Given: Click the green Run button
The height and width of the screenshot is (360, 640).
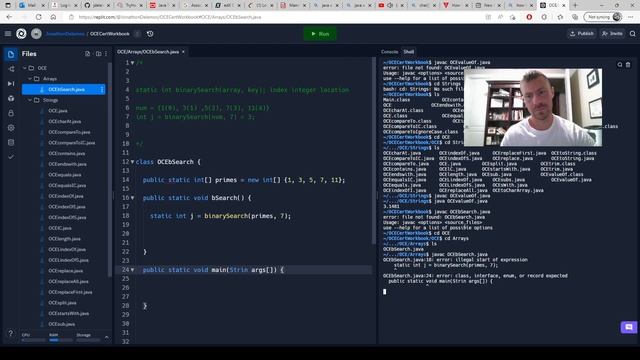Looking at the screenshot, I should [320, 34].
